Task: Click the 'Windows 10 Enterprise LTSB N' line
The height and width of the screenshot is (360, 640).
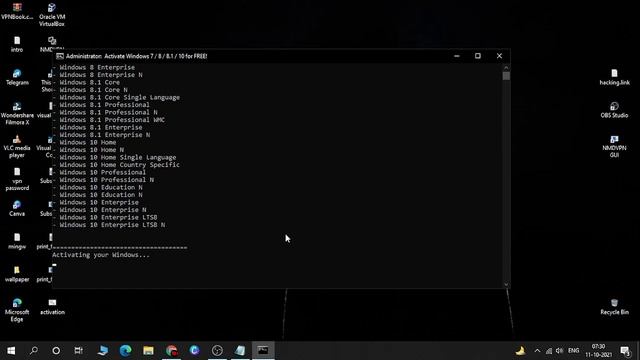Action: [x=112, y=225]
